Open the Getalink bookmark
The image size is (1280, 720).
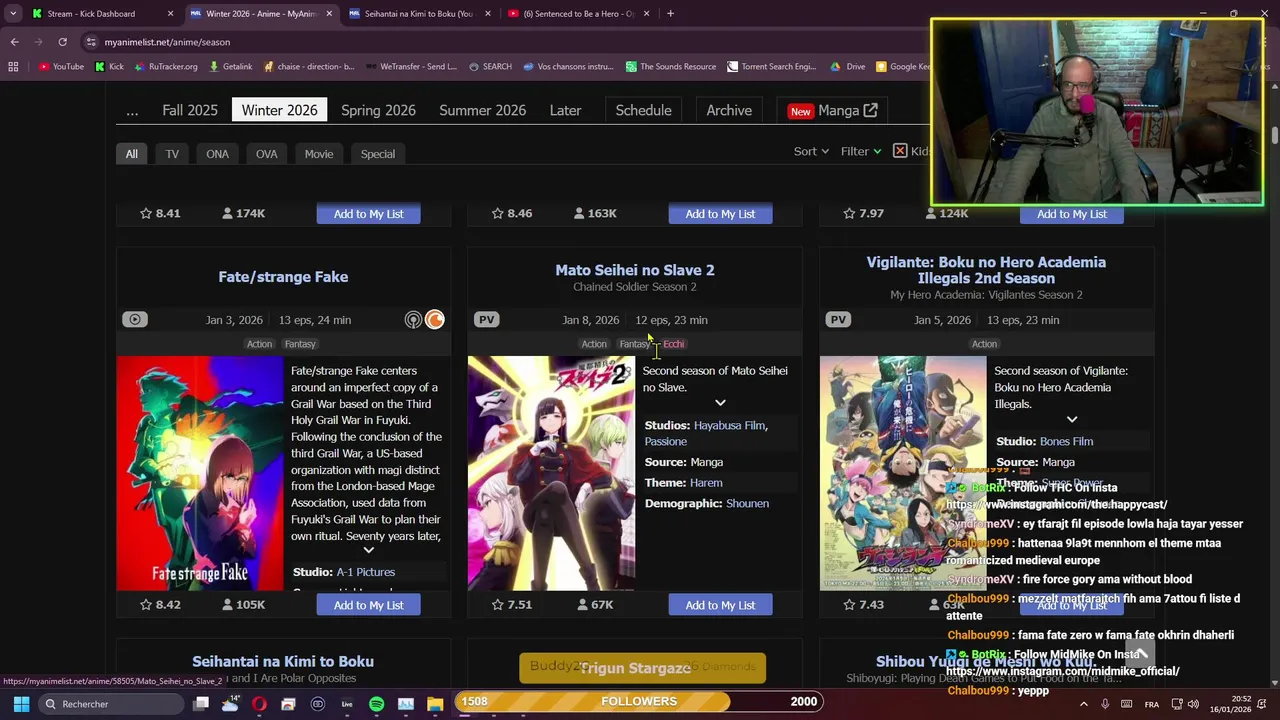[x=230, y=67]
